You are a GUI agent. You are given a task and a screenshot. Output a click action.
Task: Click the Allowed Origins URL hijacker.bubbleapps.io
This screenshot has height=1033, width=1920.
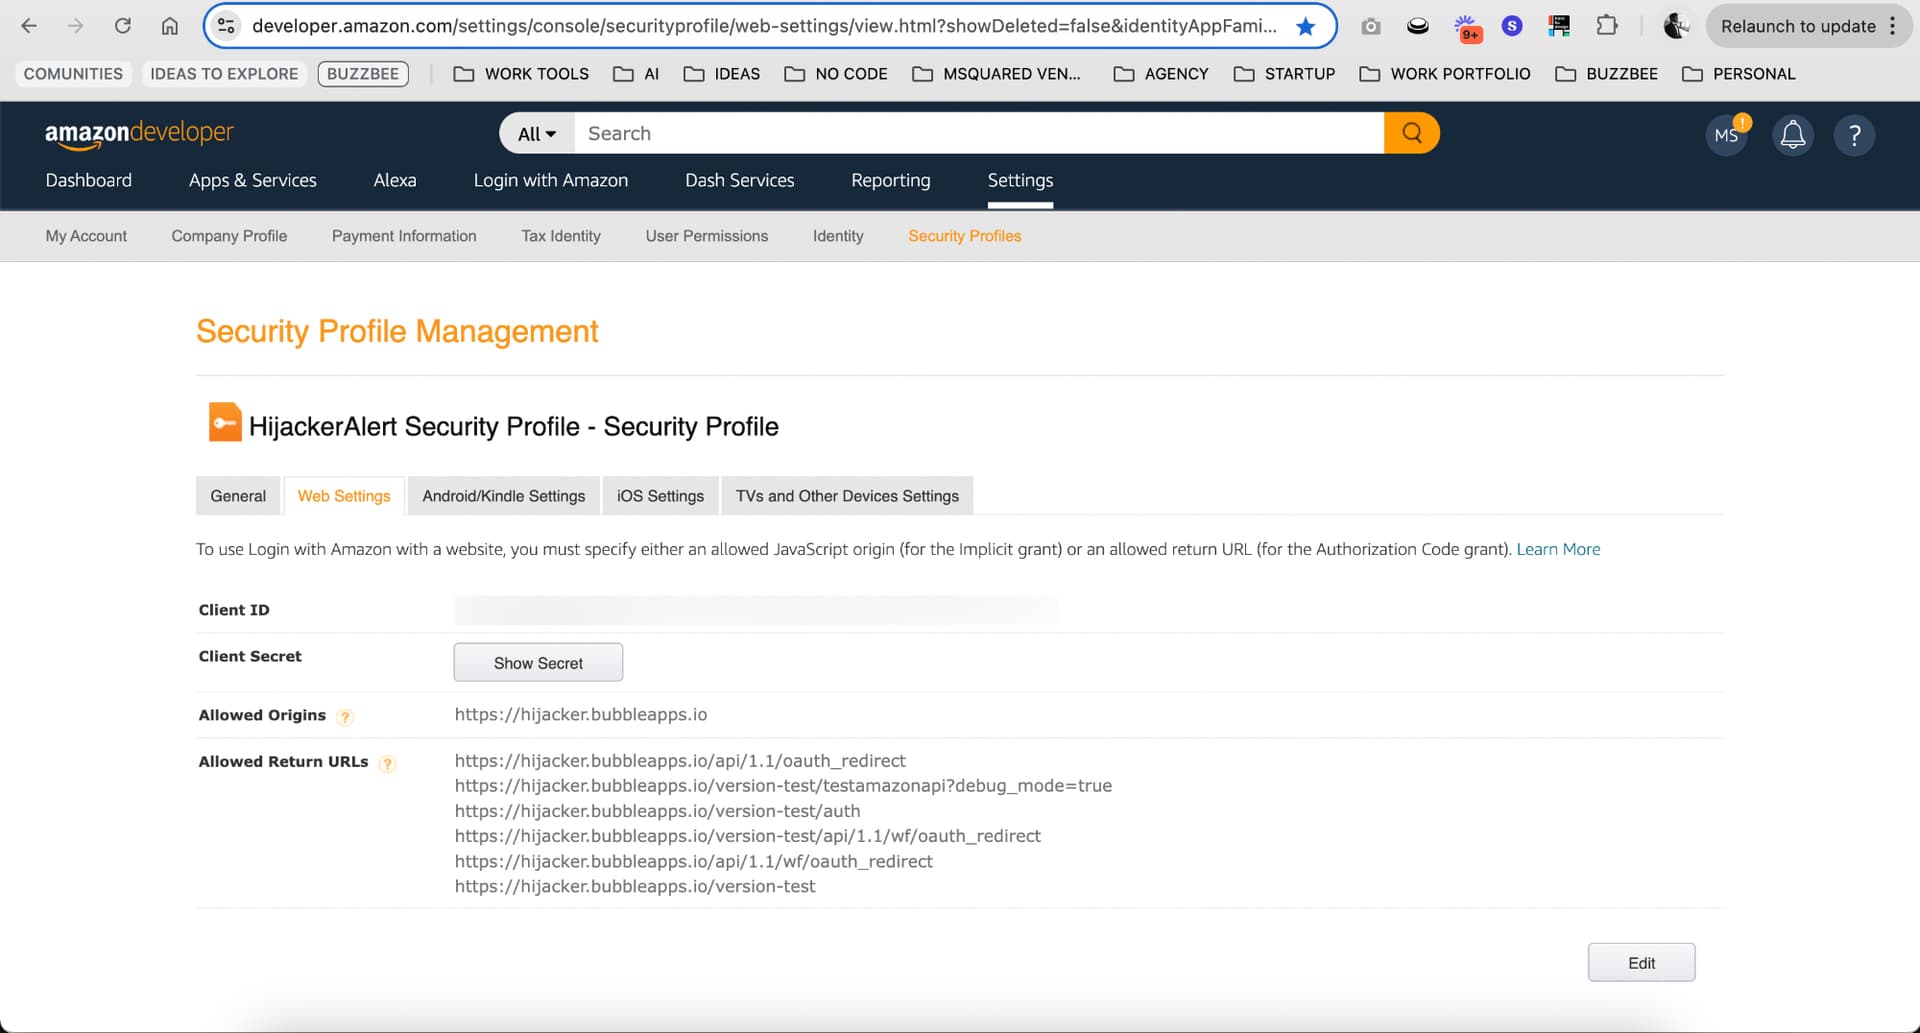[581, 714]
